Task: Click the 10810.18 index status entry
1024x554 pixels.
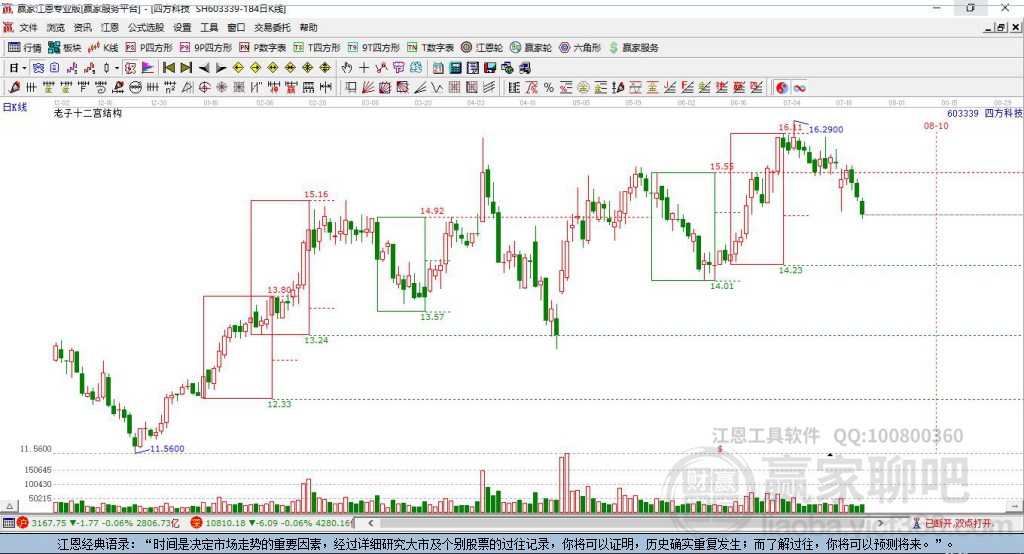Action: [272, 523]
